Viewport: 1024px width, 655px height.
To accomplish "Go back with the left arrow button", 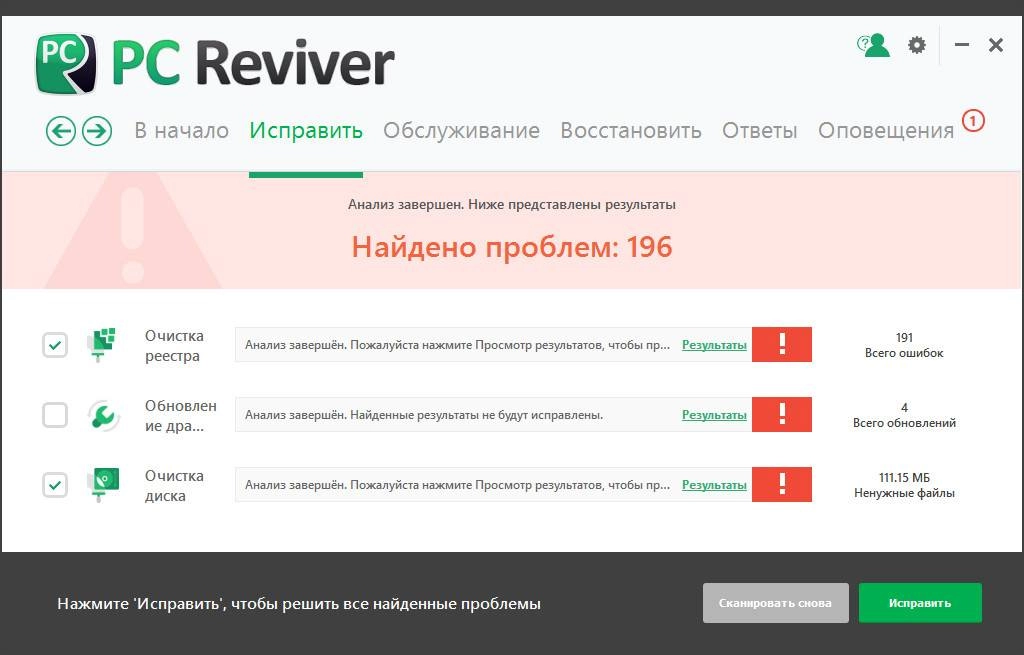I will [x=61, y=131].
